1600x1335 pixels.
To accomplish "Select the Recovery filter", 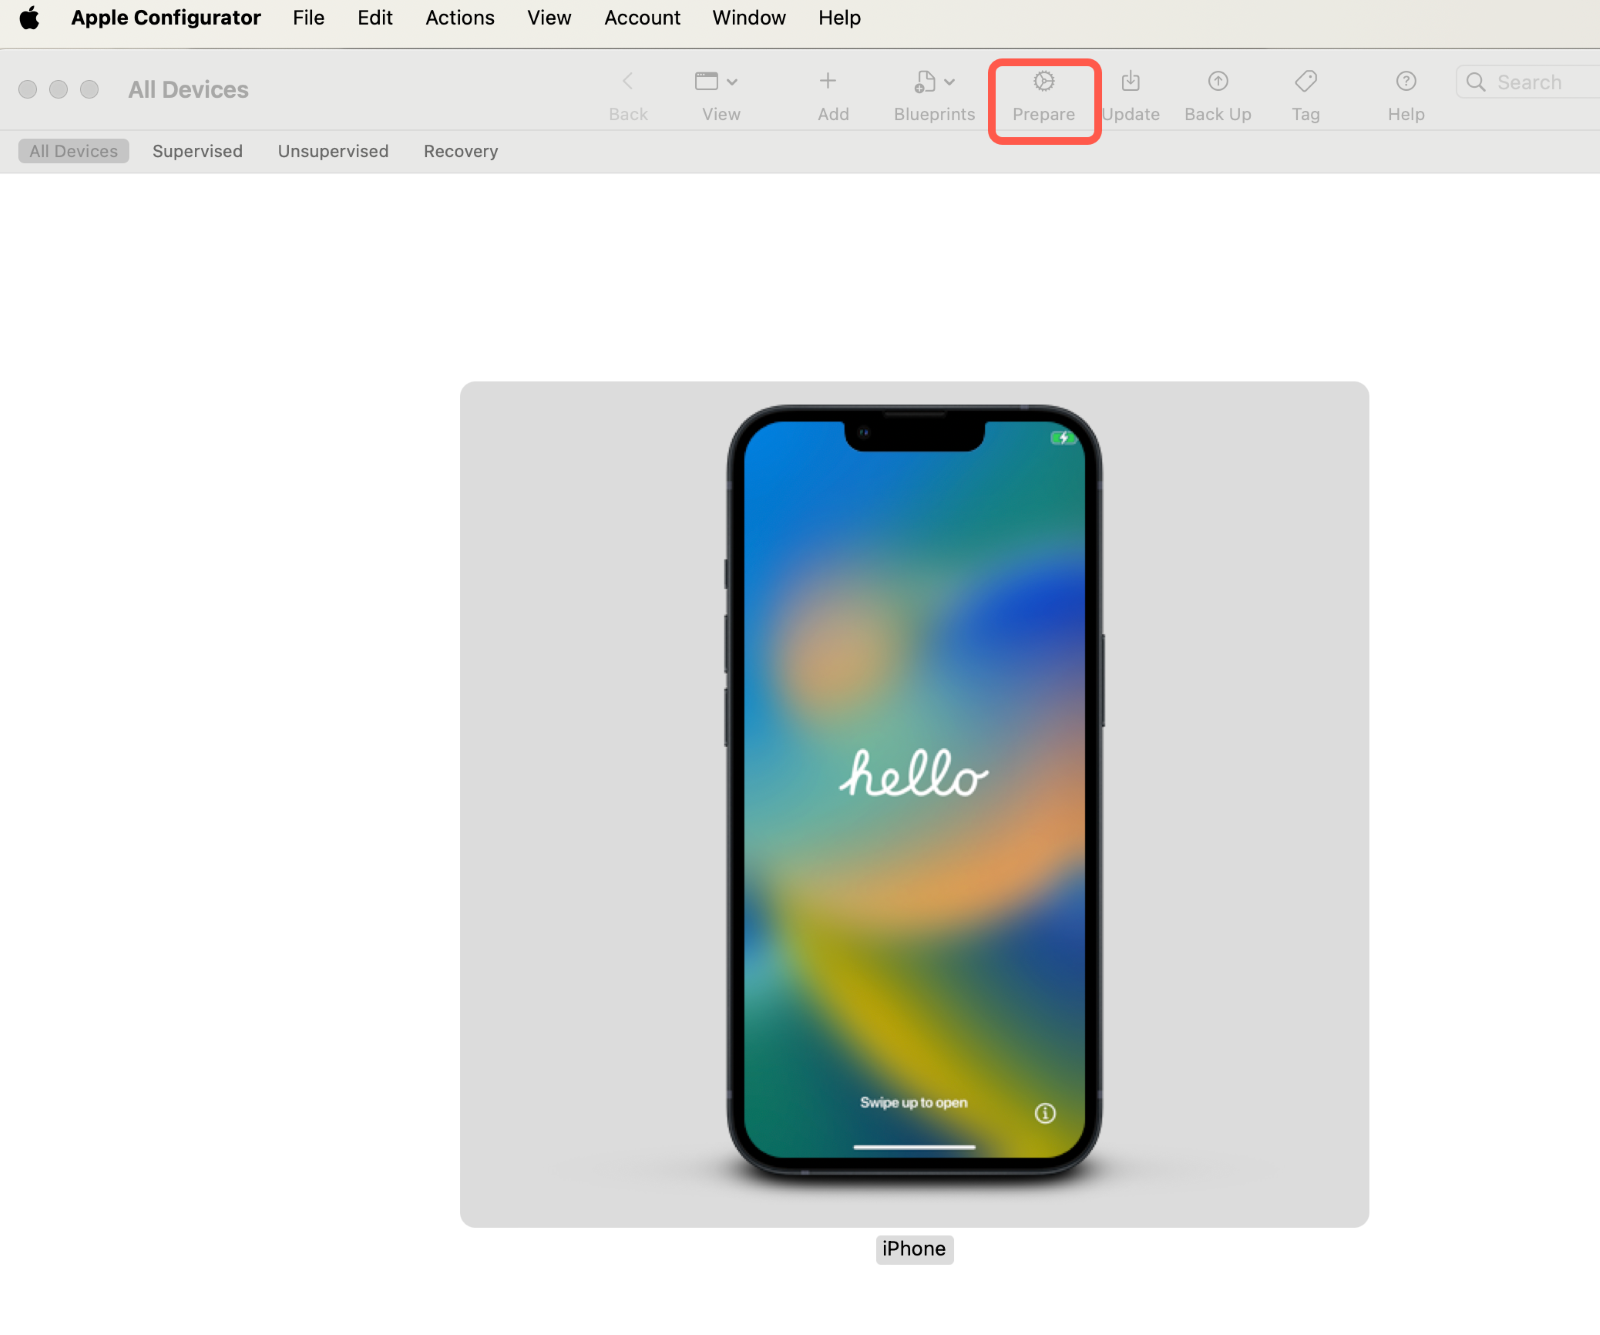I will click(460, 151).
